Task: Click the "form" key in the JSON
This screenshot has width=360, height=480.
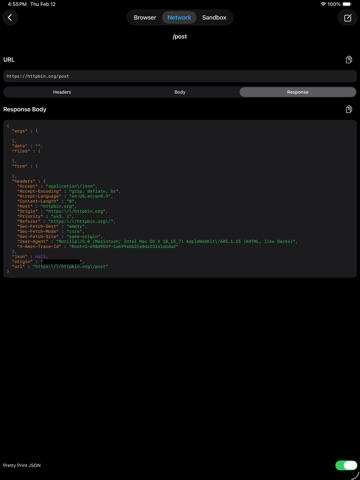Action: [x=20, y=166]
